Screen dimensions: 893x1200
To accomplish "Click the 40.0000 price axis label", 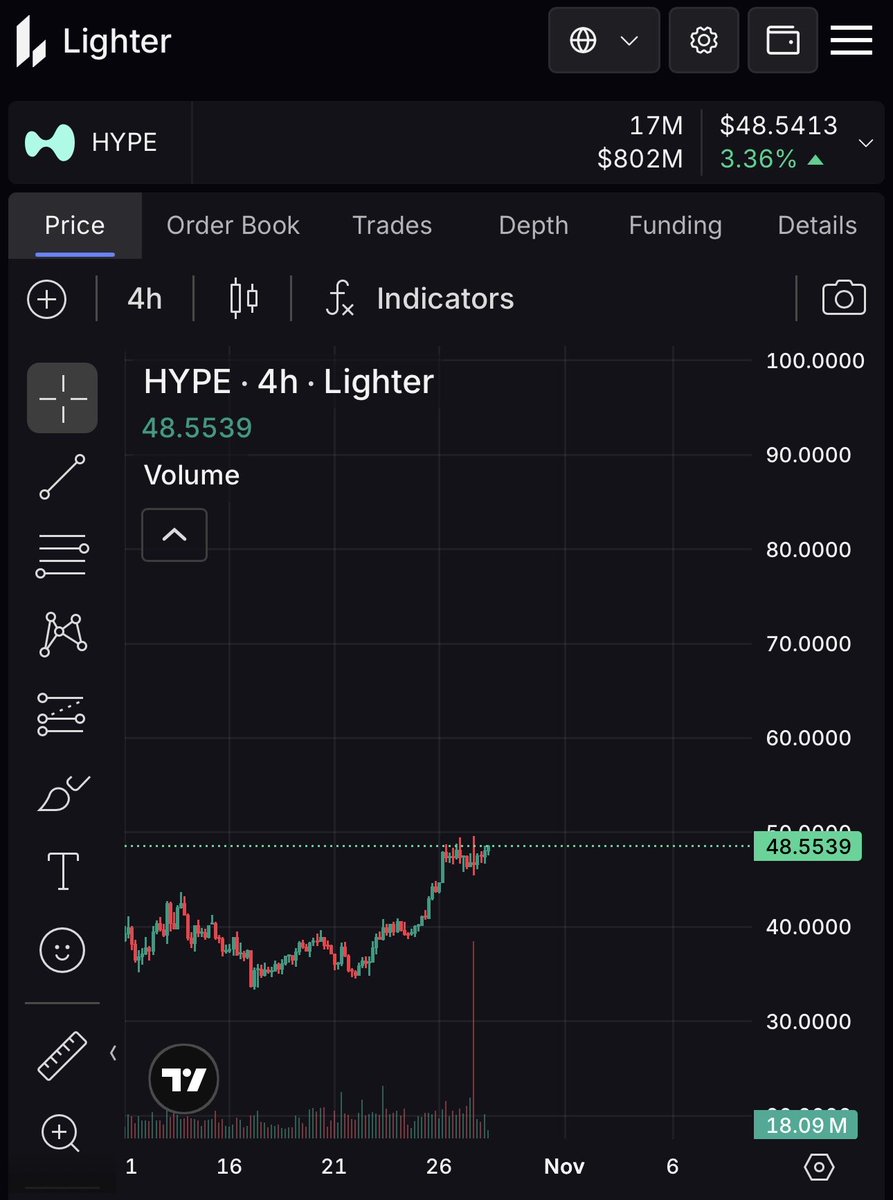I will coord(809,927).
